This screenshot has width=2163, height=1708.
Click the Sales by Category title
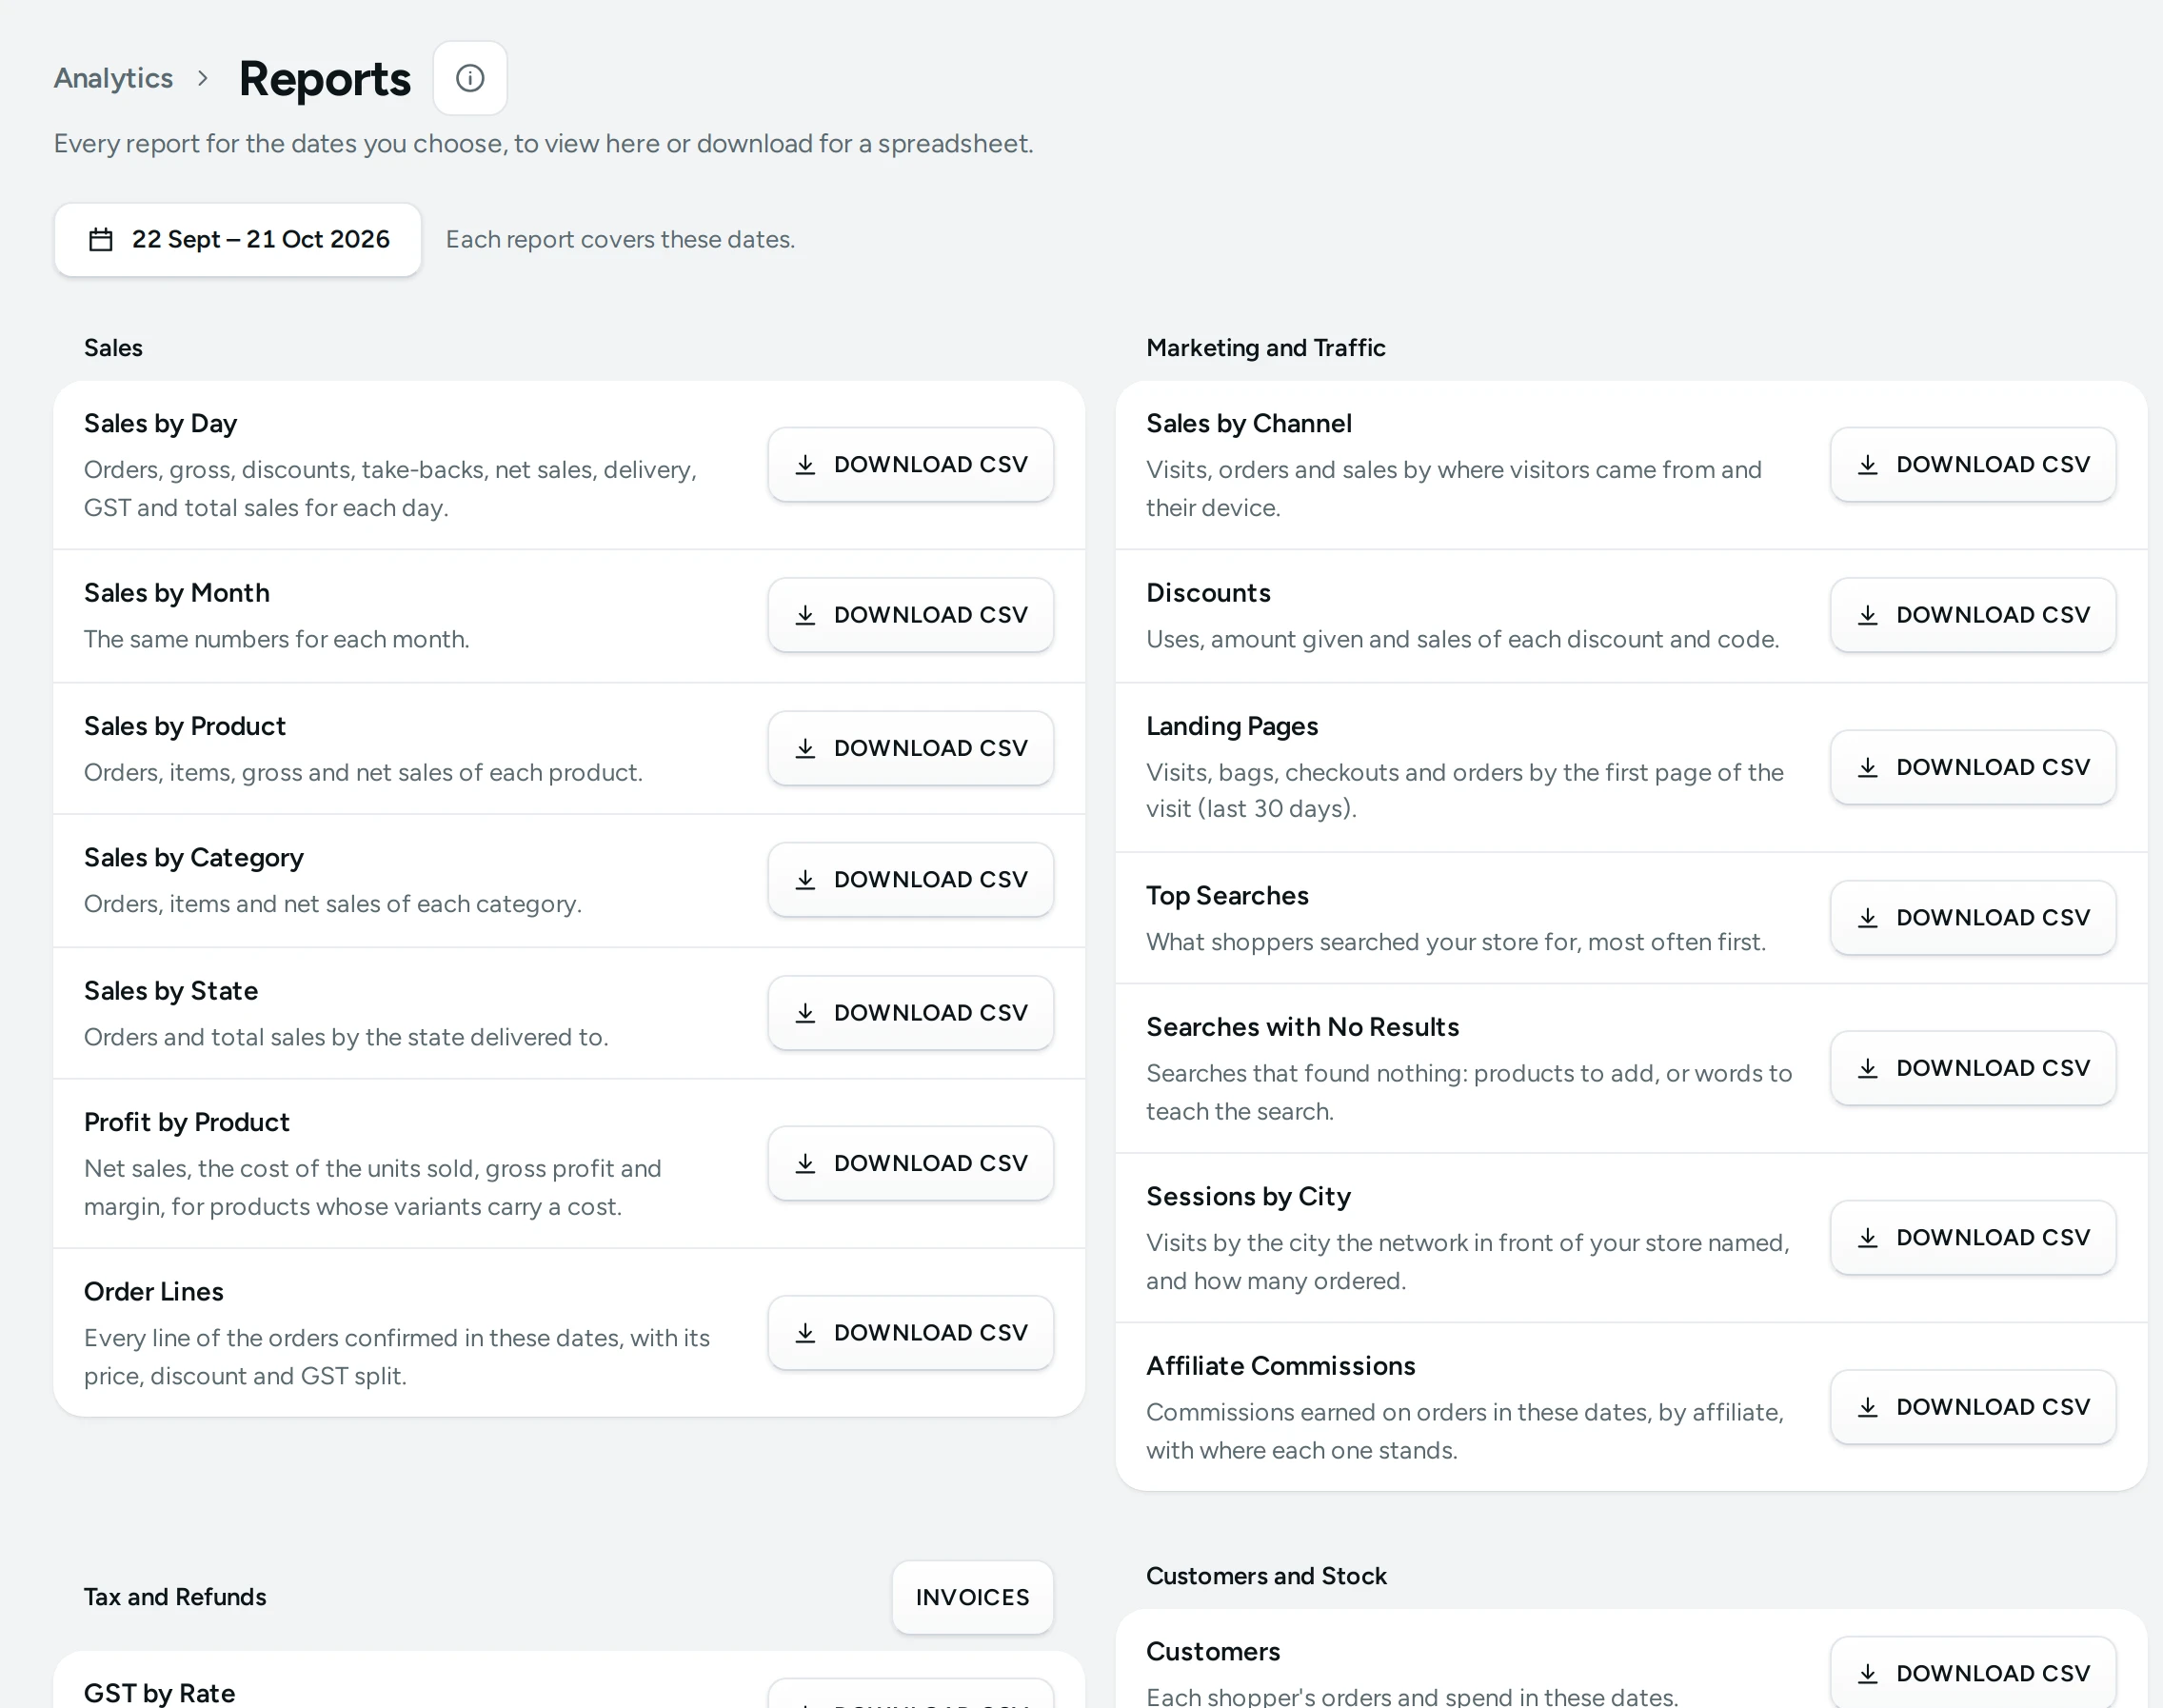[x=194, y=858]
